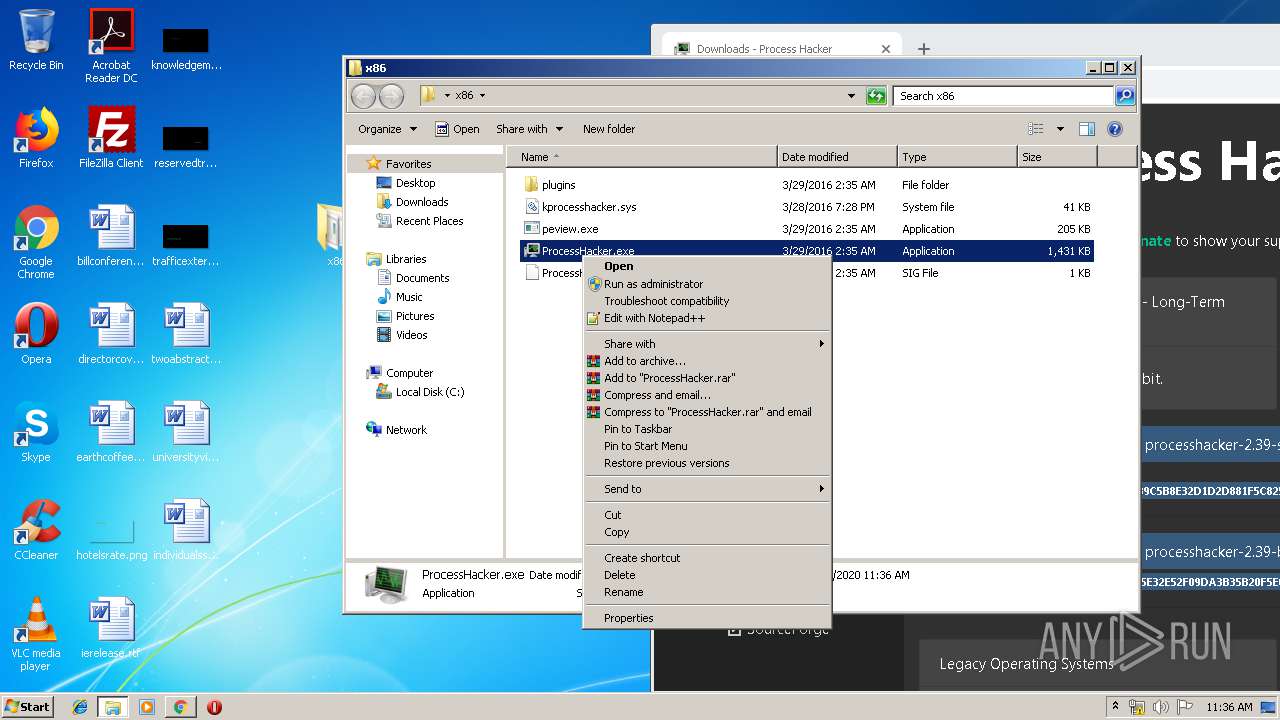Choose Restore previous versions

706,463
